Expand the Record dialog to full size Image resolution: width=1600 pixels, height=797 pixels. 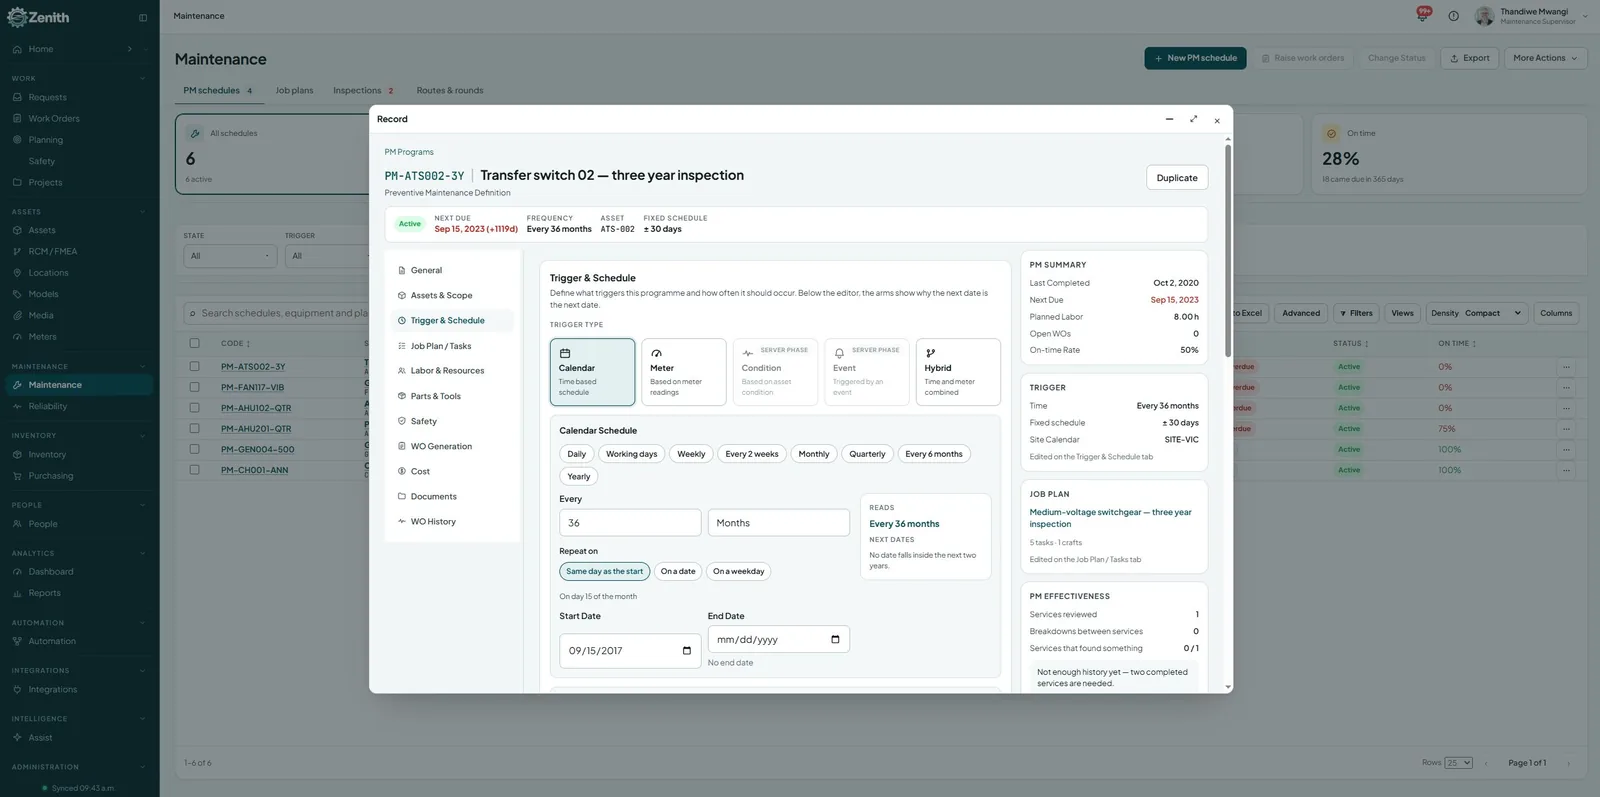1193,119
